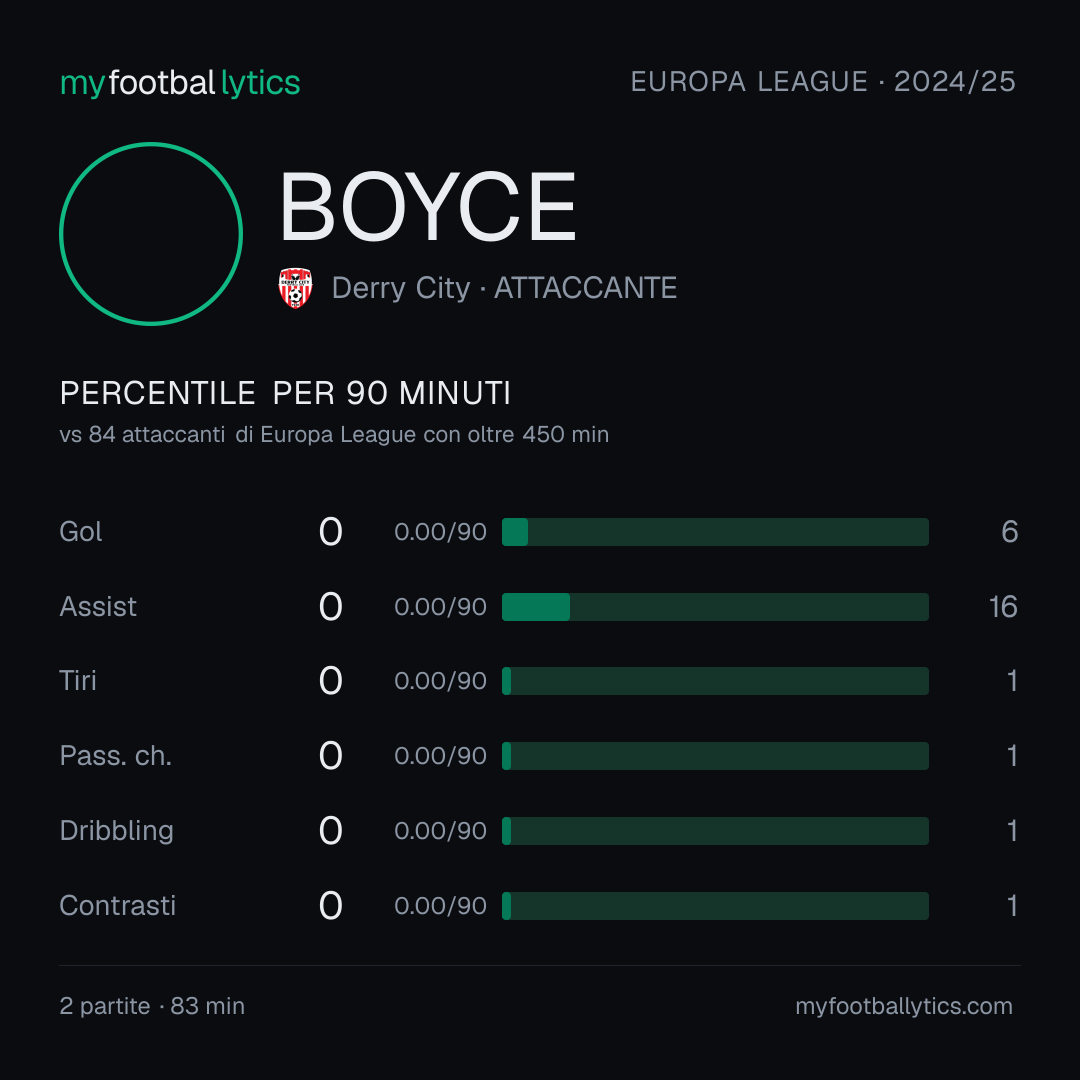Click the Contrasti percentile bar

[x=715, y=906]
